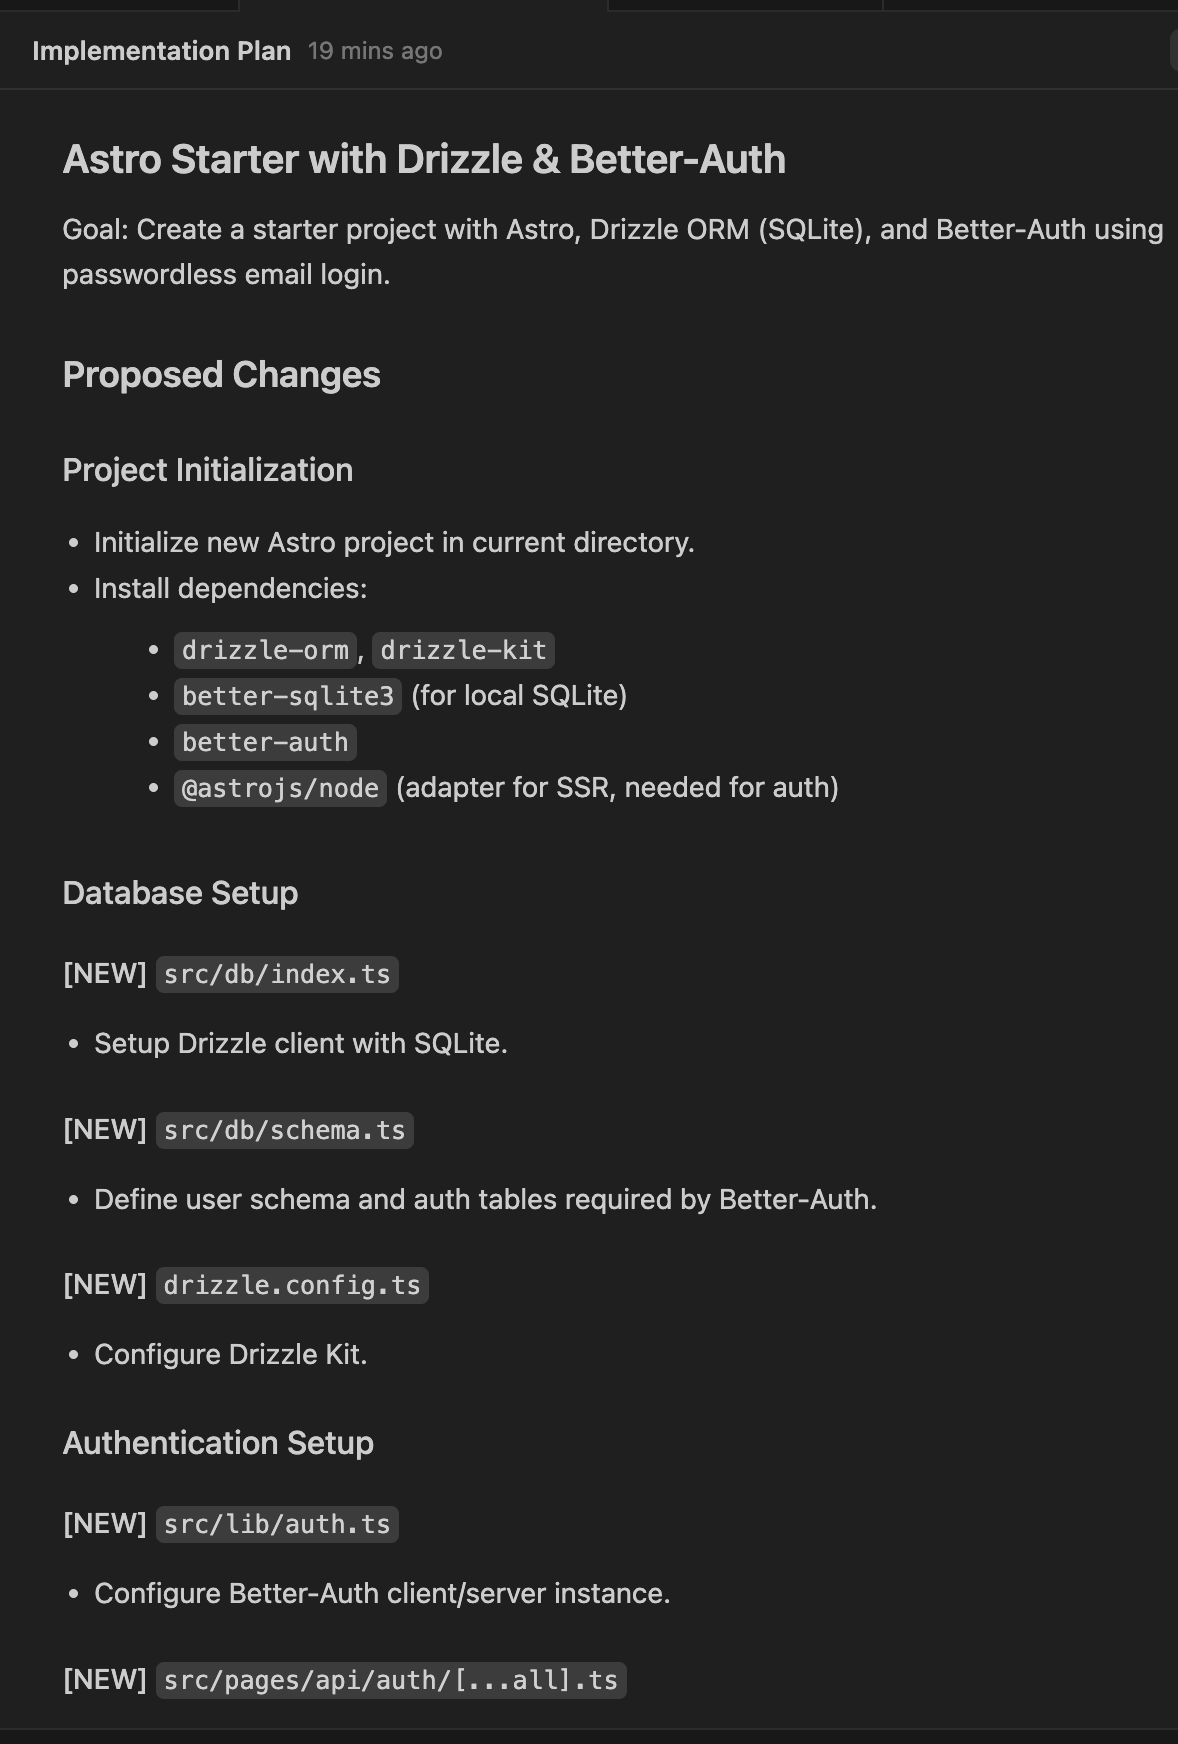
Task: Open the src/db/index.ts file link
Action: (x=276, y=974)
